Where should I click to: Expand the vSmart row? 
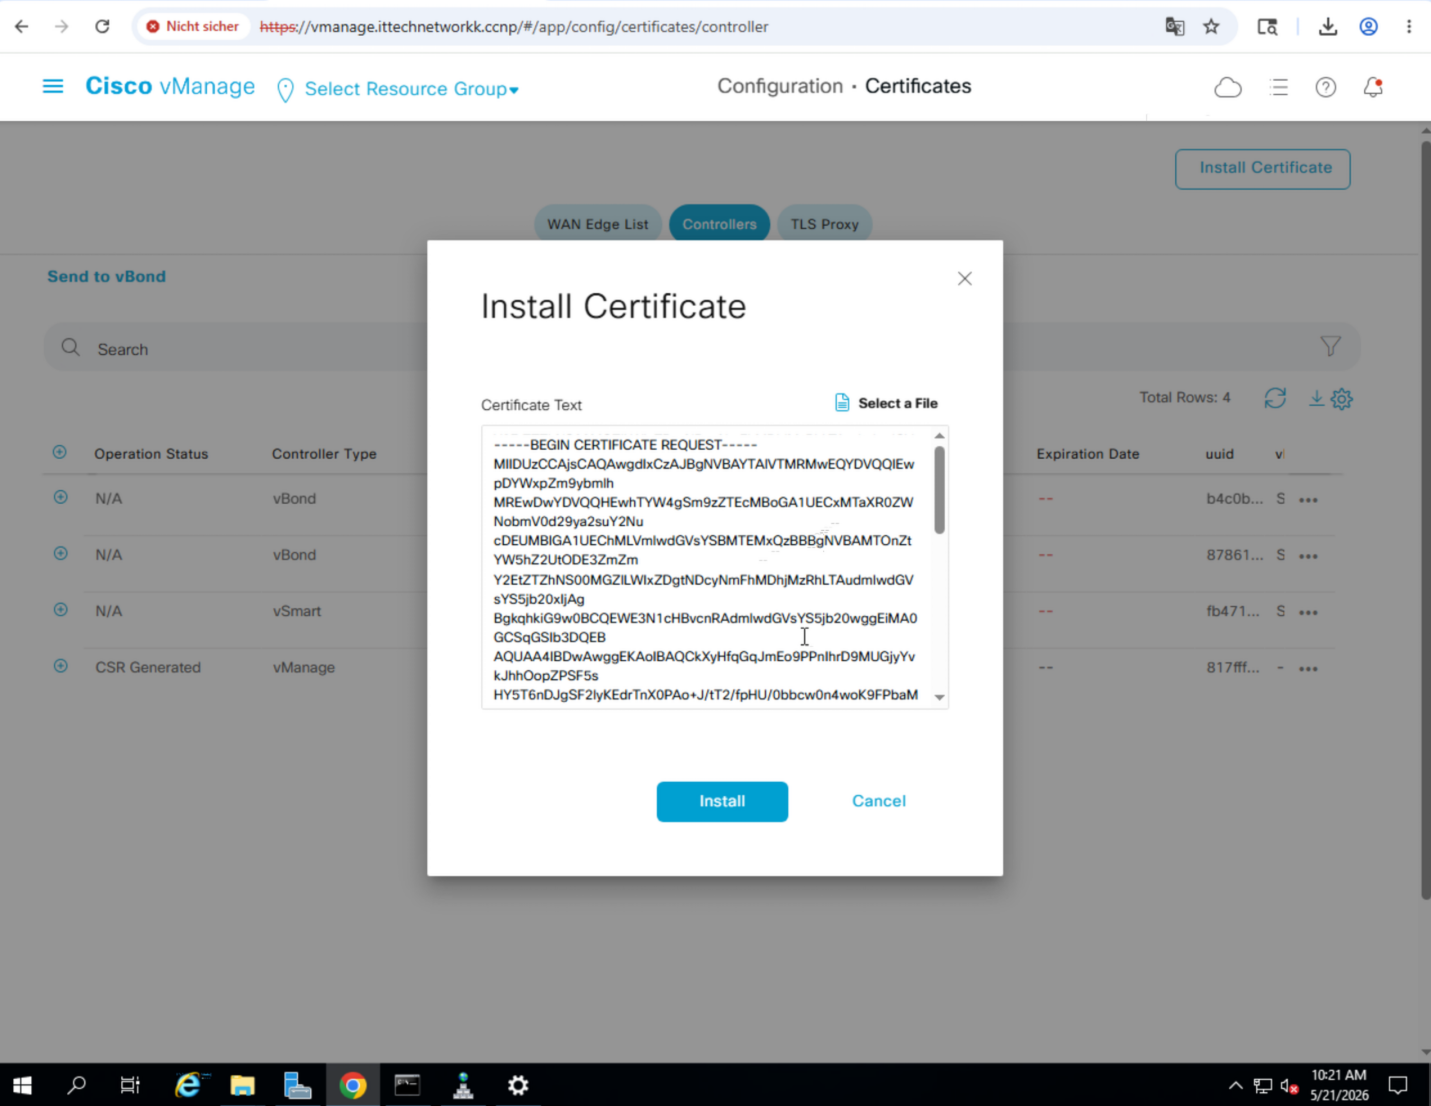coord(60,609)
